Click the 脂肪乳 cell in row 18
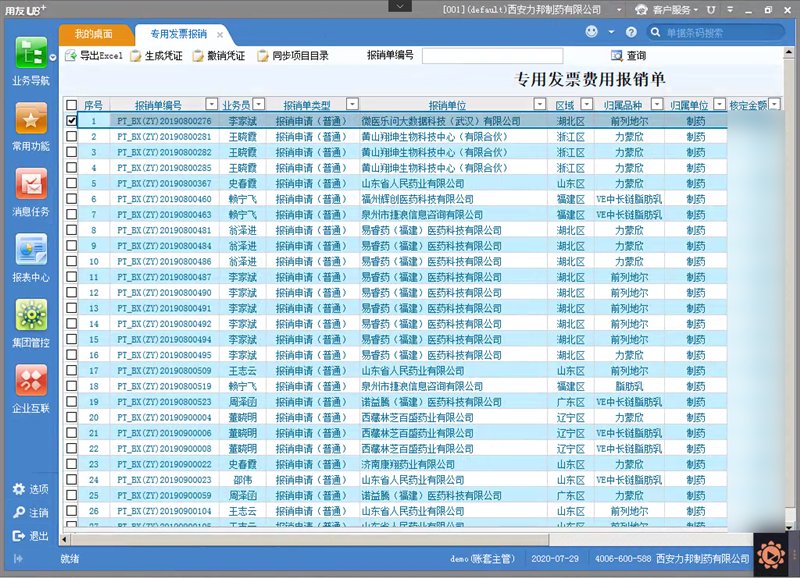This screenshot has height=578, width=800. [x=629, y=386]
